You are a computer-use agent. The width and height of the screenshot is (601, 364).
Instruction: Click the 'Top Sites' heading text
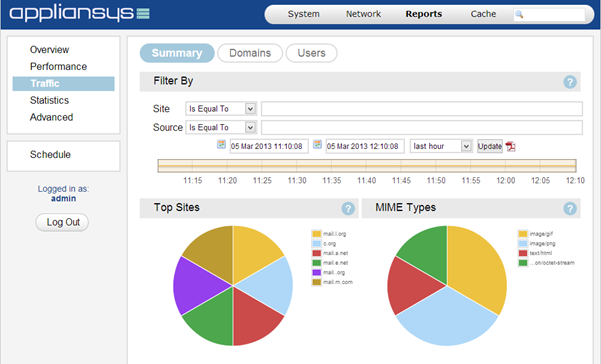pos(176,208)
